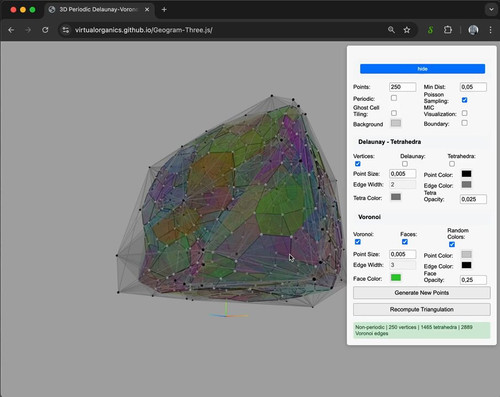The height and width of the screenshot is (397, 500).
Task: Open the Background color swatch
Action: pos(396,123)
